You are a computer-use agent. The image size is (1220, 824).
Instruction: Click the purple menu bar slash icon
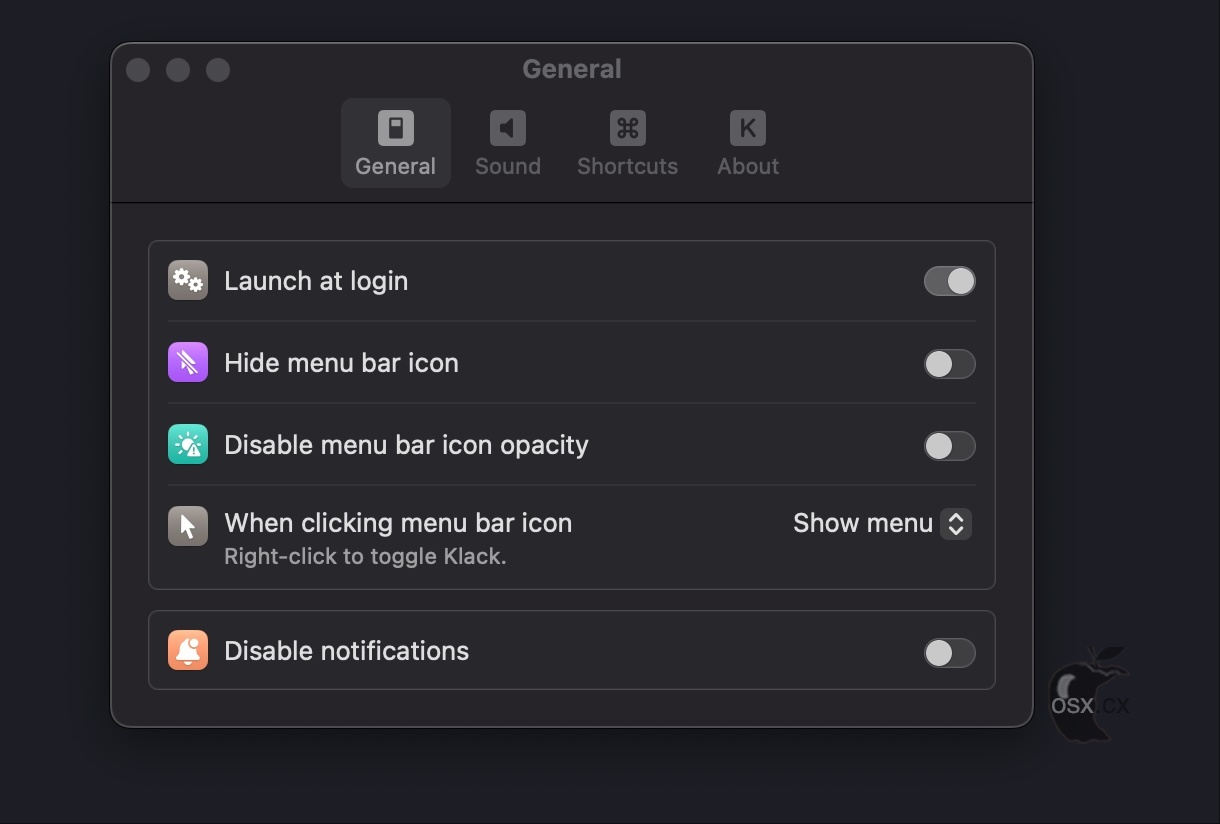pos(187,363)
